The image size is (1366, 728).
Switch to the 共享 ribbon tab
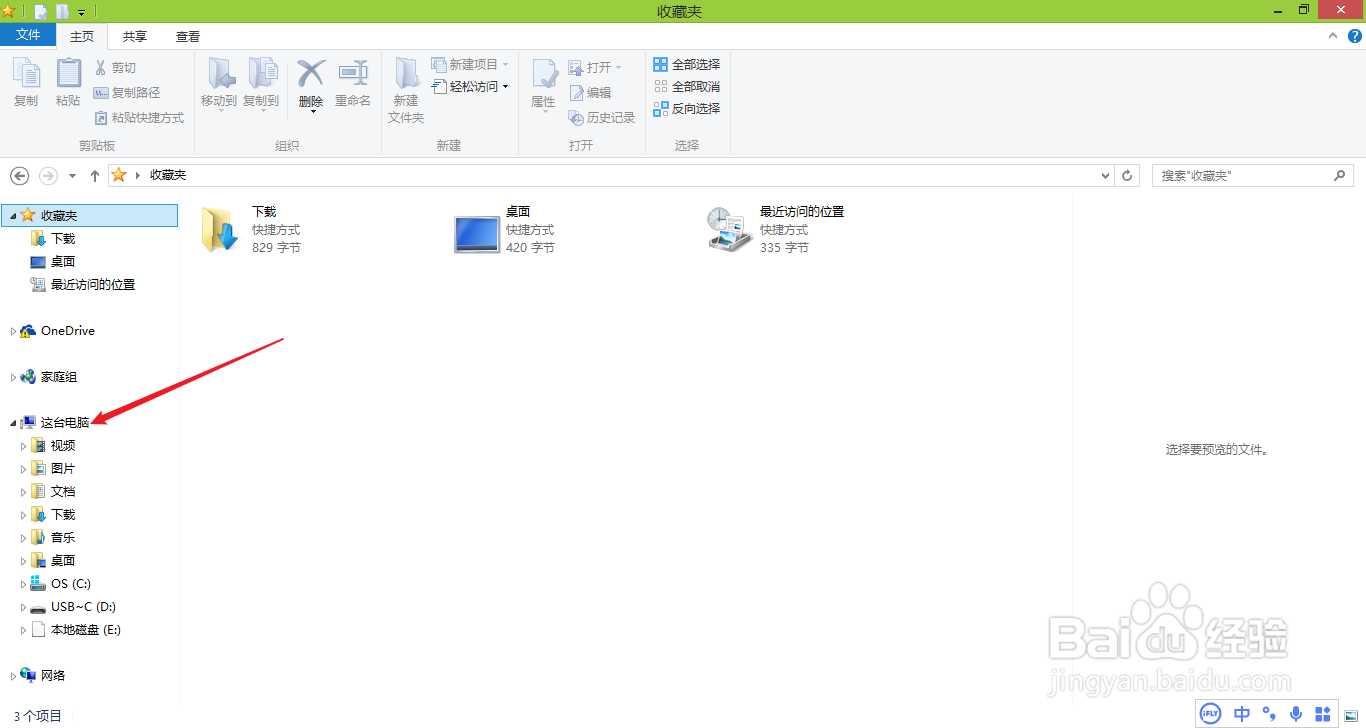point(135,36)
